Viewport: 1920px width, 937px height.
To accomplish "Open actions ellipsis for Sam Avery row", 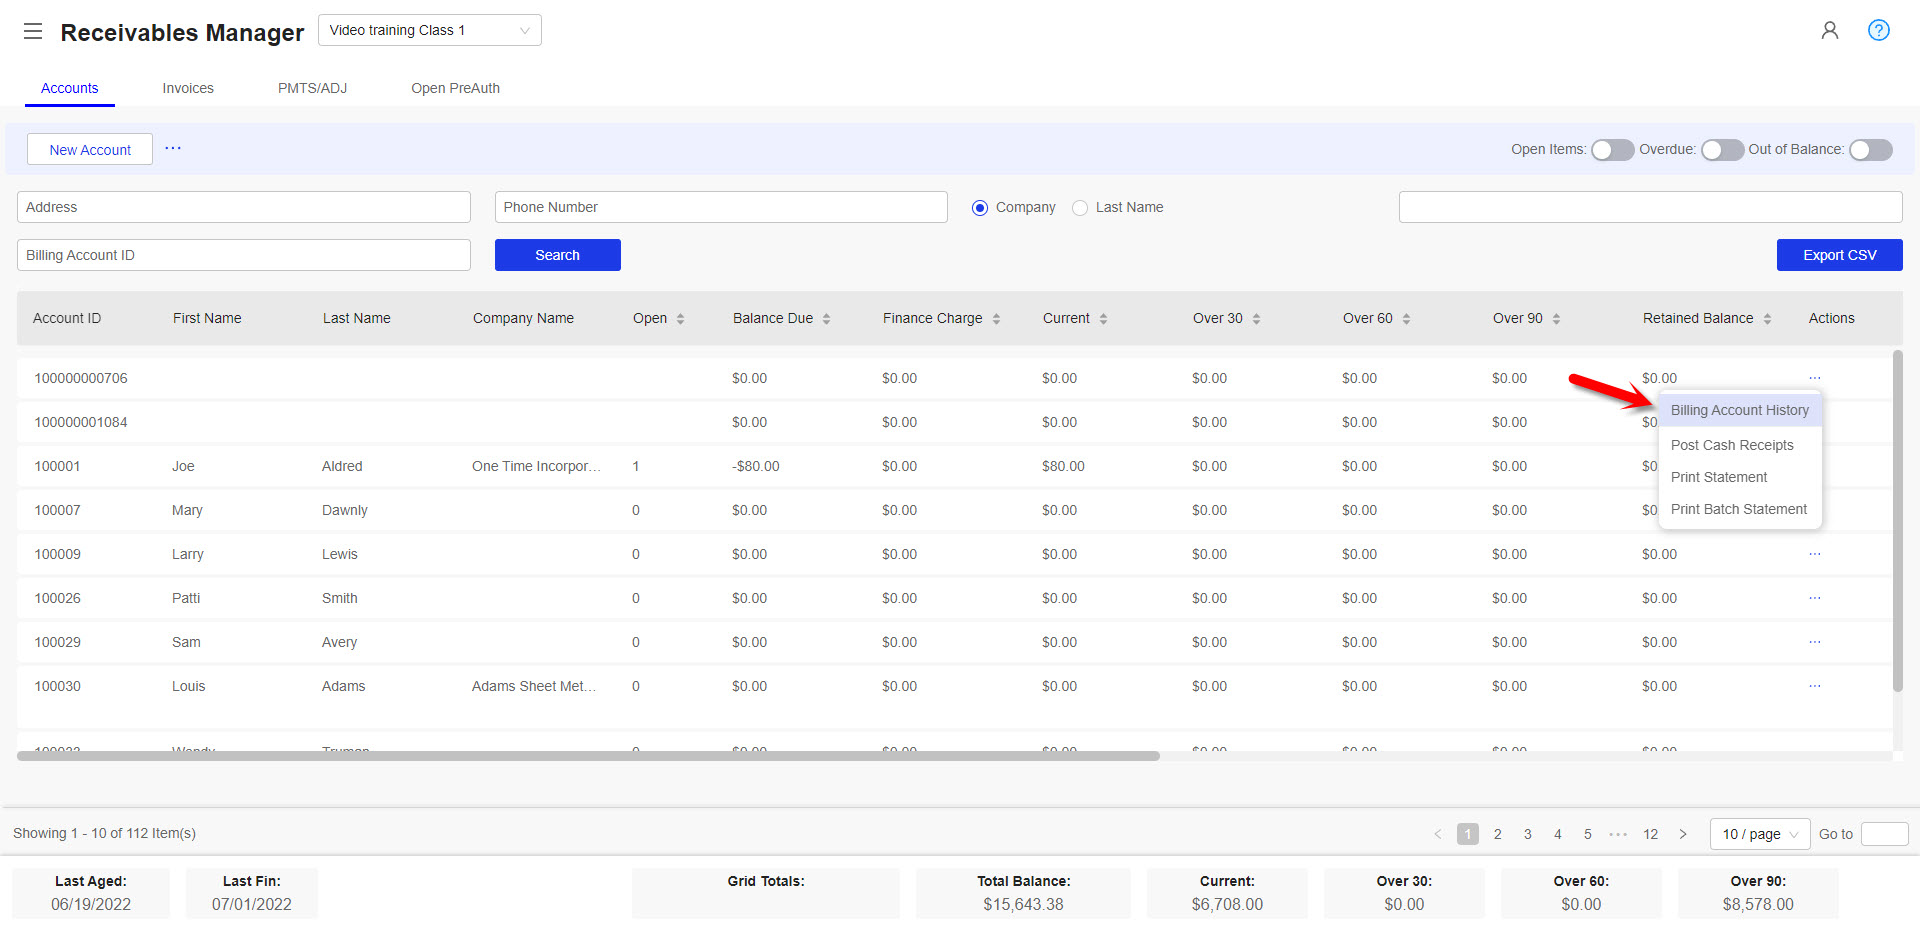I will (1814, 642).
